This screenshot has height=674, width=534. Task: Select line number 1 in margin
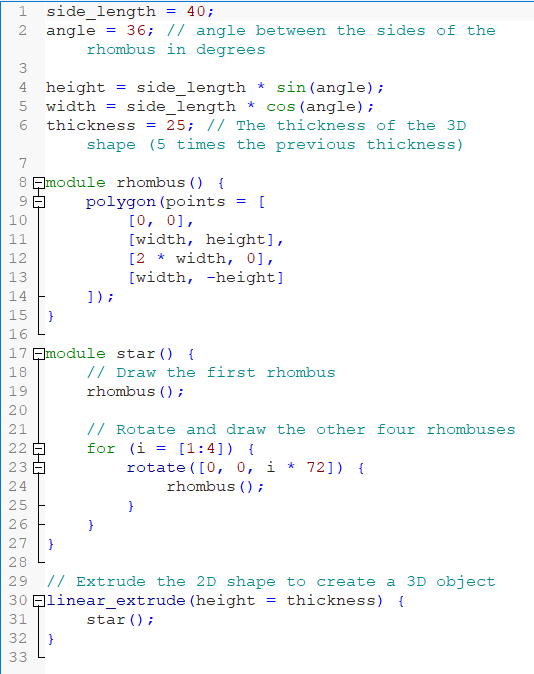point(23,12)
